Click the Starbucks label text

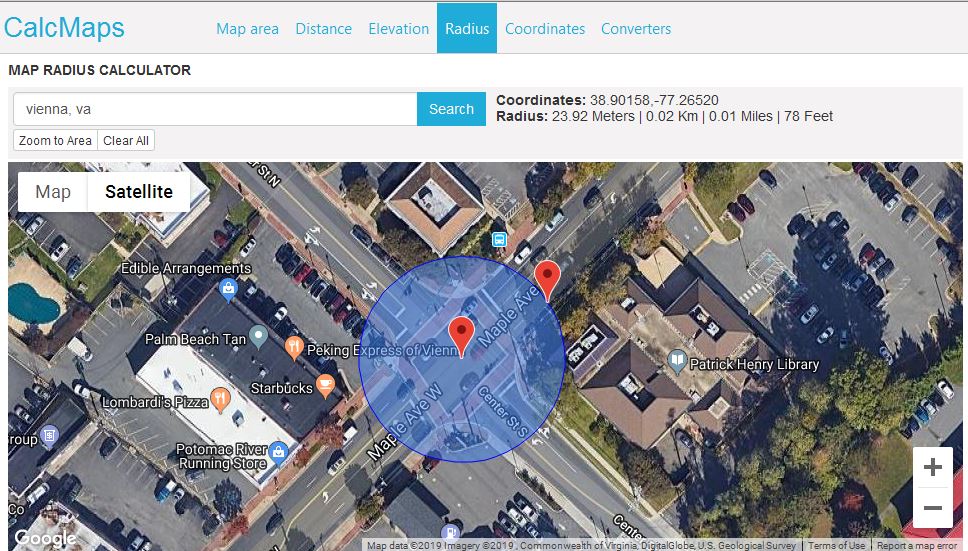(x=282, y=388)
